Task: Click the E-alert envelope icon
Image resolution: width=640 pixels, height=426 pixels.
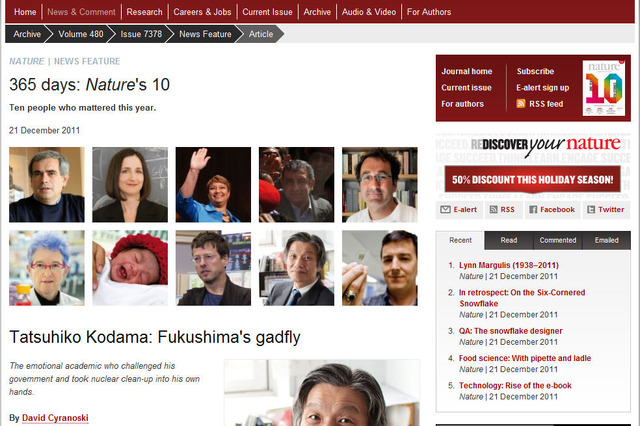Action: point(445,210)
